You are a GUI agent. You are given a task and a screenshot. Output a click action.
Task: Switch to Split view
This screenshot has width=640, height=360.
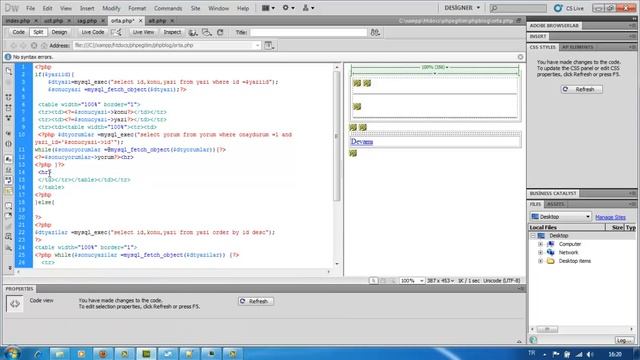click(x=38, y=32)
